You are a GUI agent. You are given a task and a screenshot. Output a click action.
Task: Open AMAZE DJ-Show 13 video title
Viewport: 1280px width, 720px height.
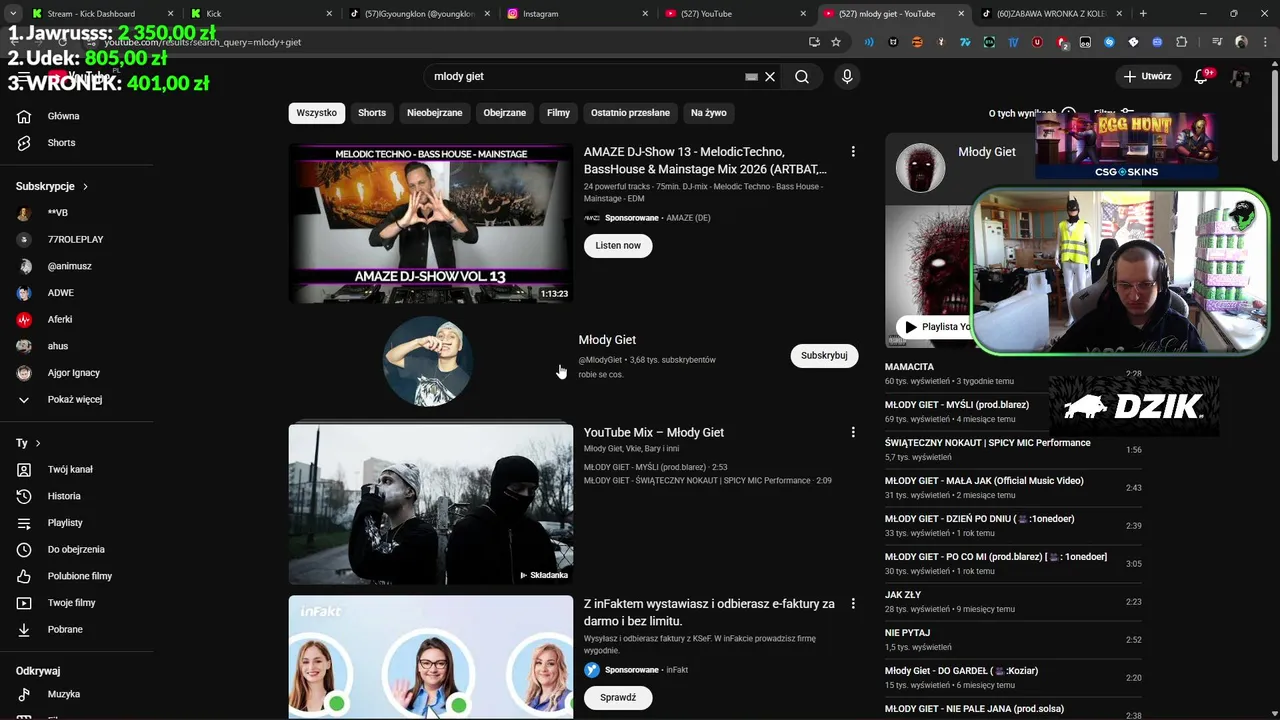(705, 160)
